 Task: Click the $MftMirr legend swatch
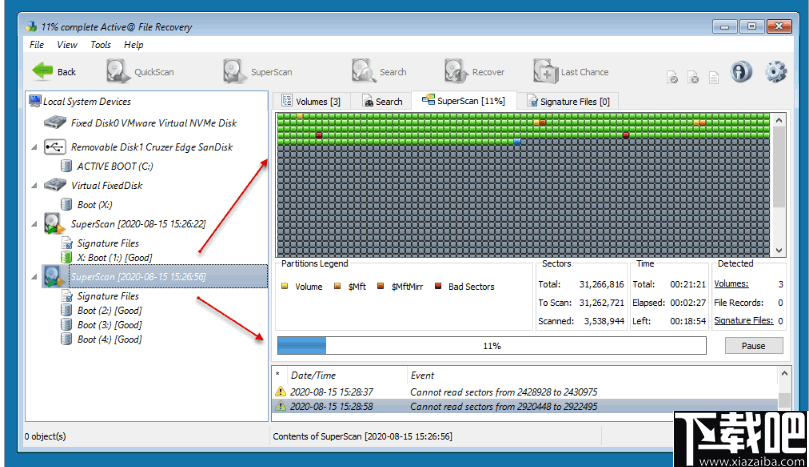[381, 286]
